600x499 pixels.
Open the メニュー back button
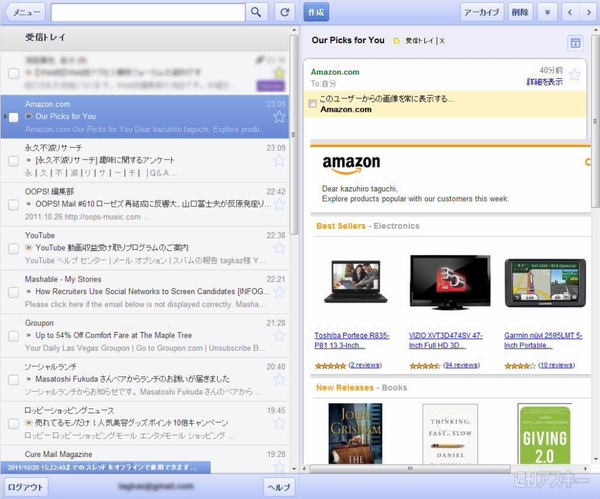point(25,12)
